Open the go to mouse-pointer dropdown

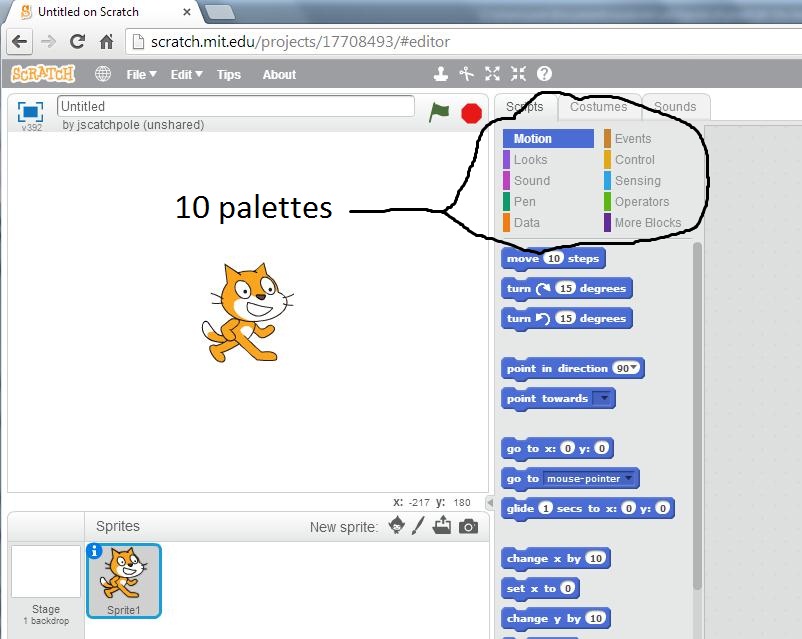(x=629, y=478)
